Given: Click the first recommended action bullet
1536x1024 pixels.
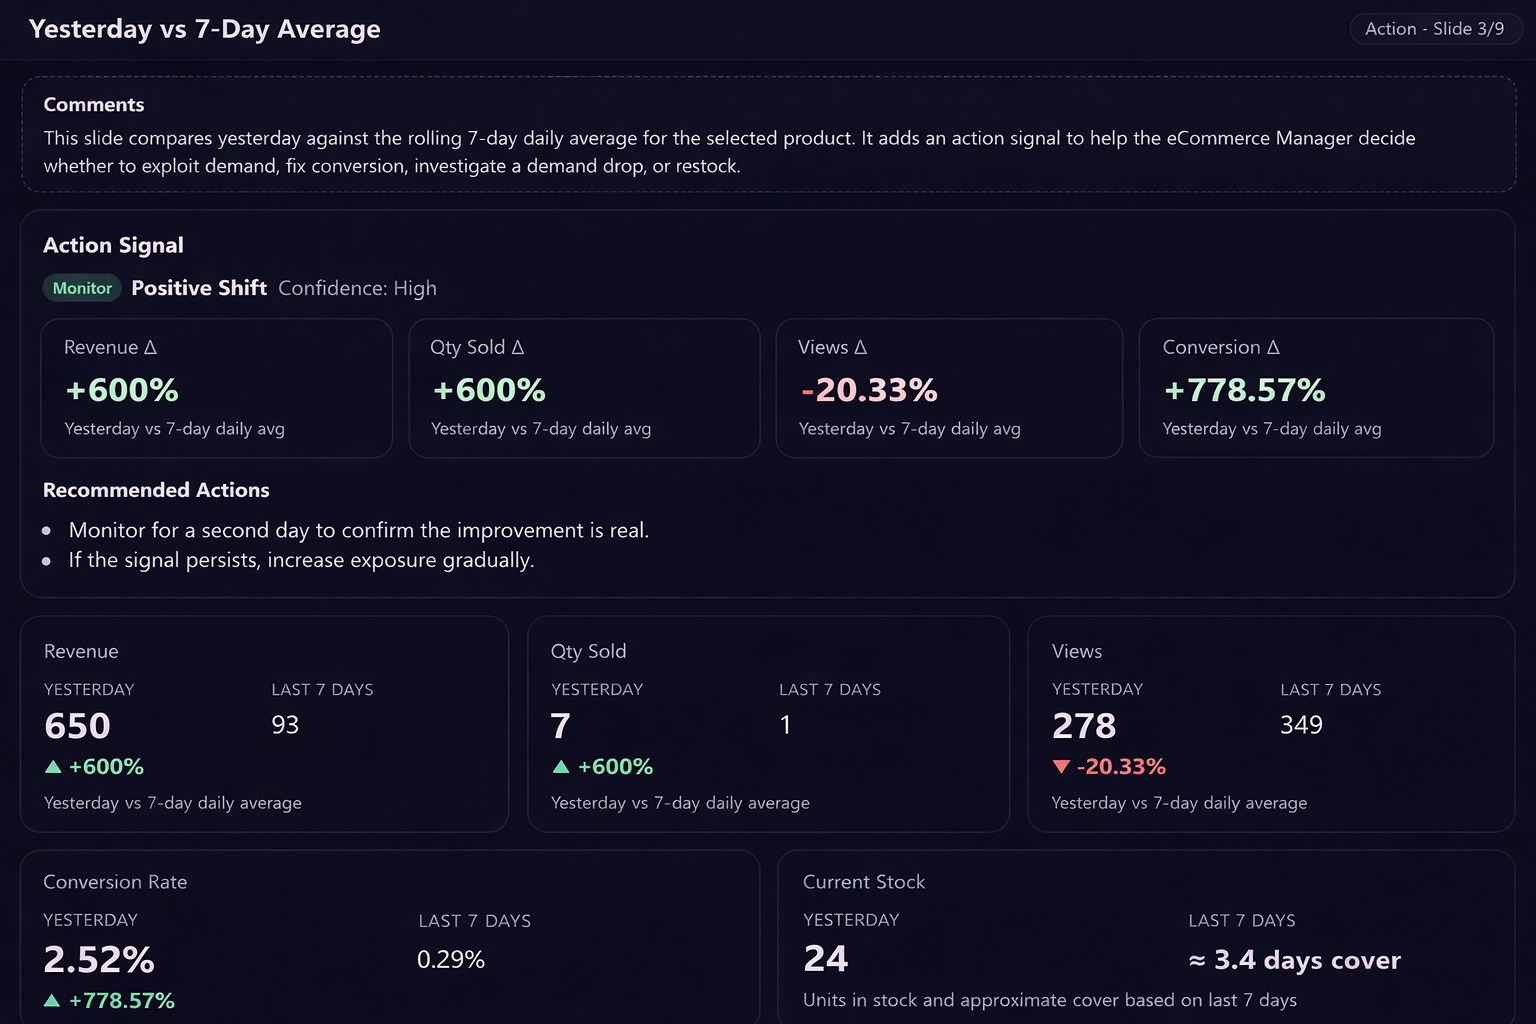Looking at the screenshot, I should (x=359, y=530).
